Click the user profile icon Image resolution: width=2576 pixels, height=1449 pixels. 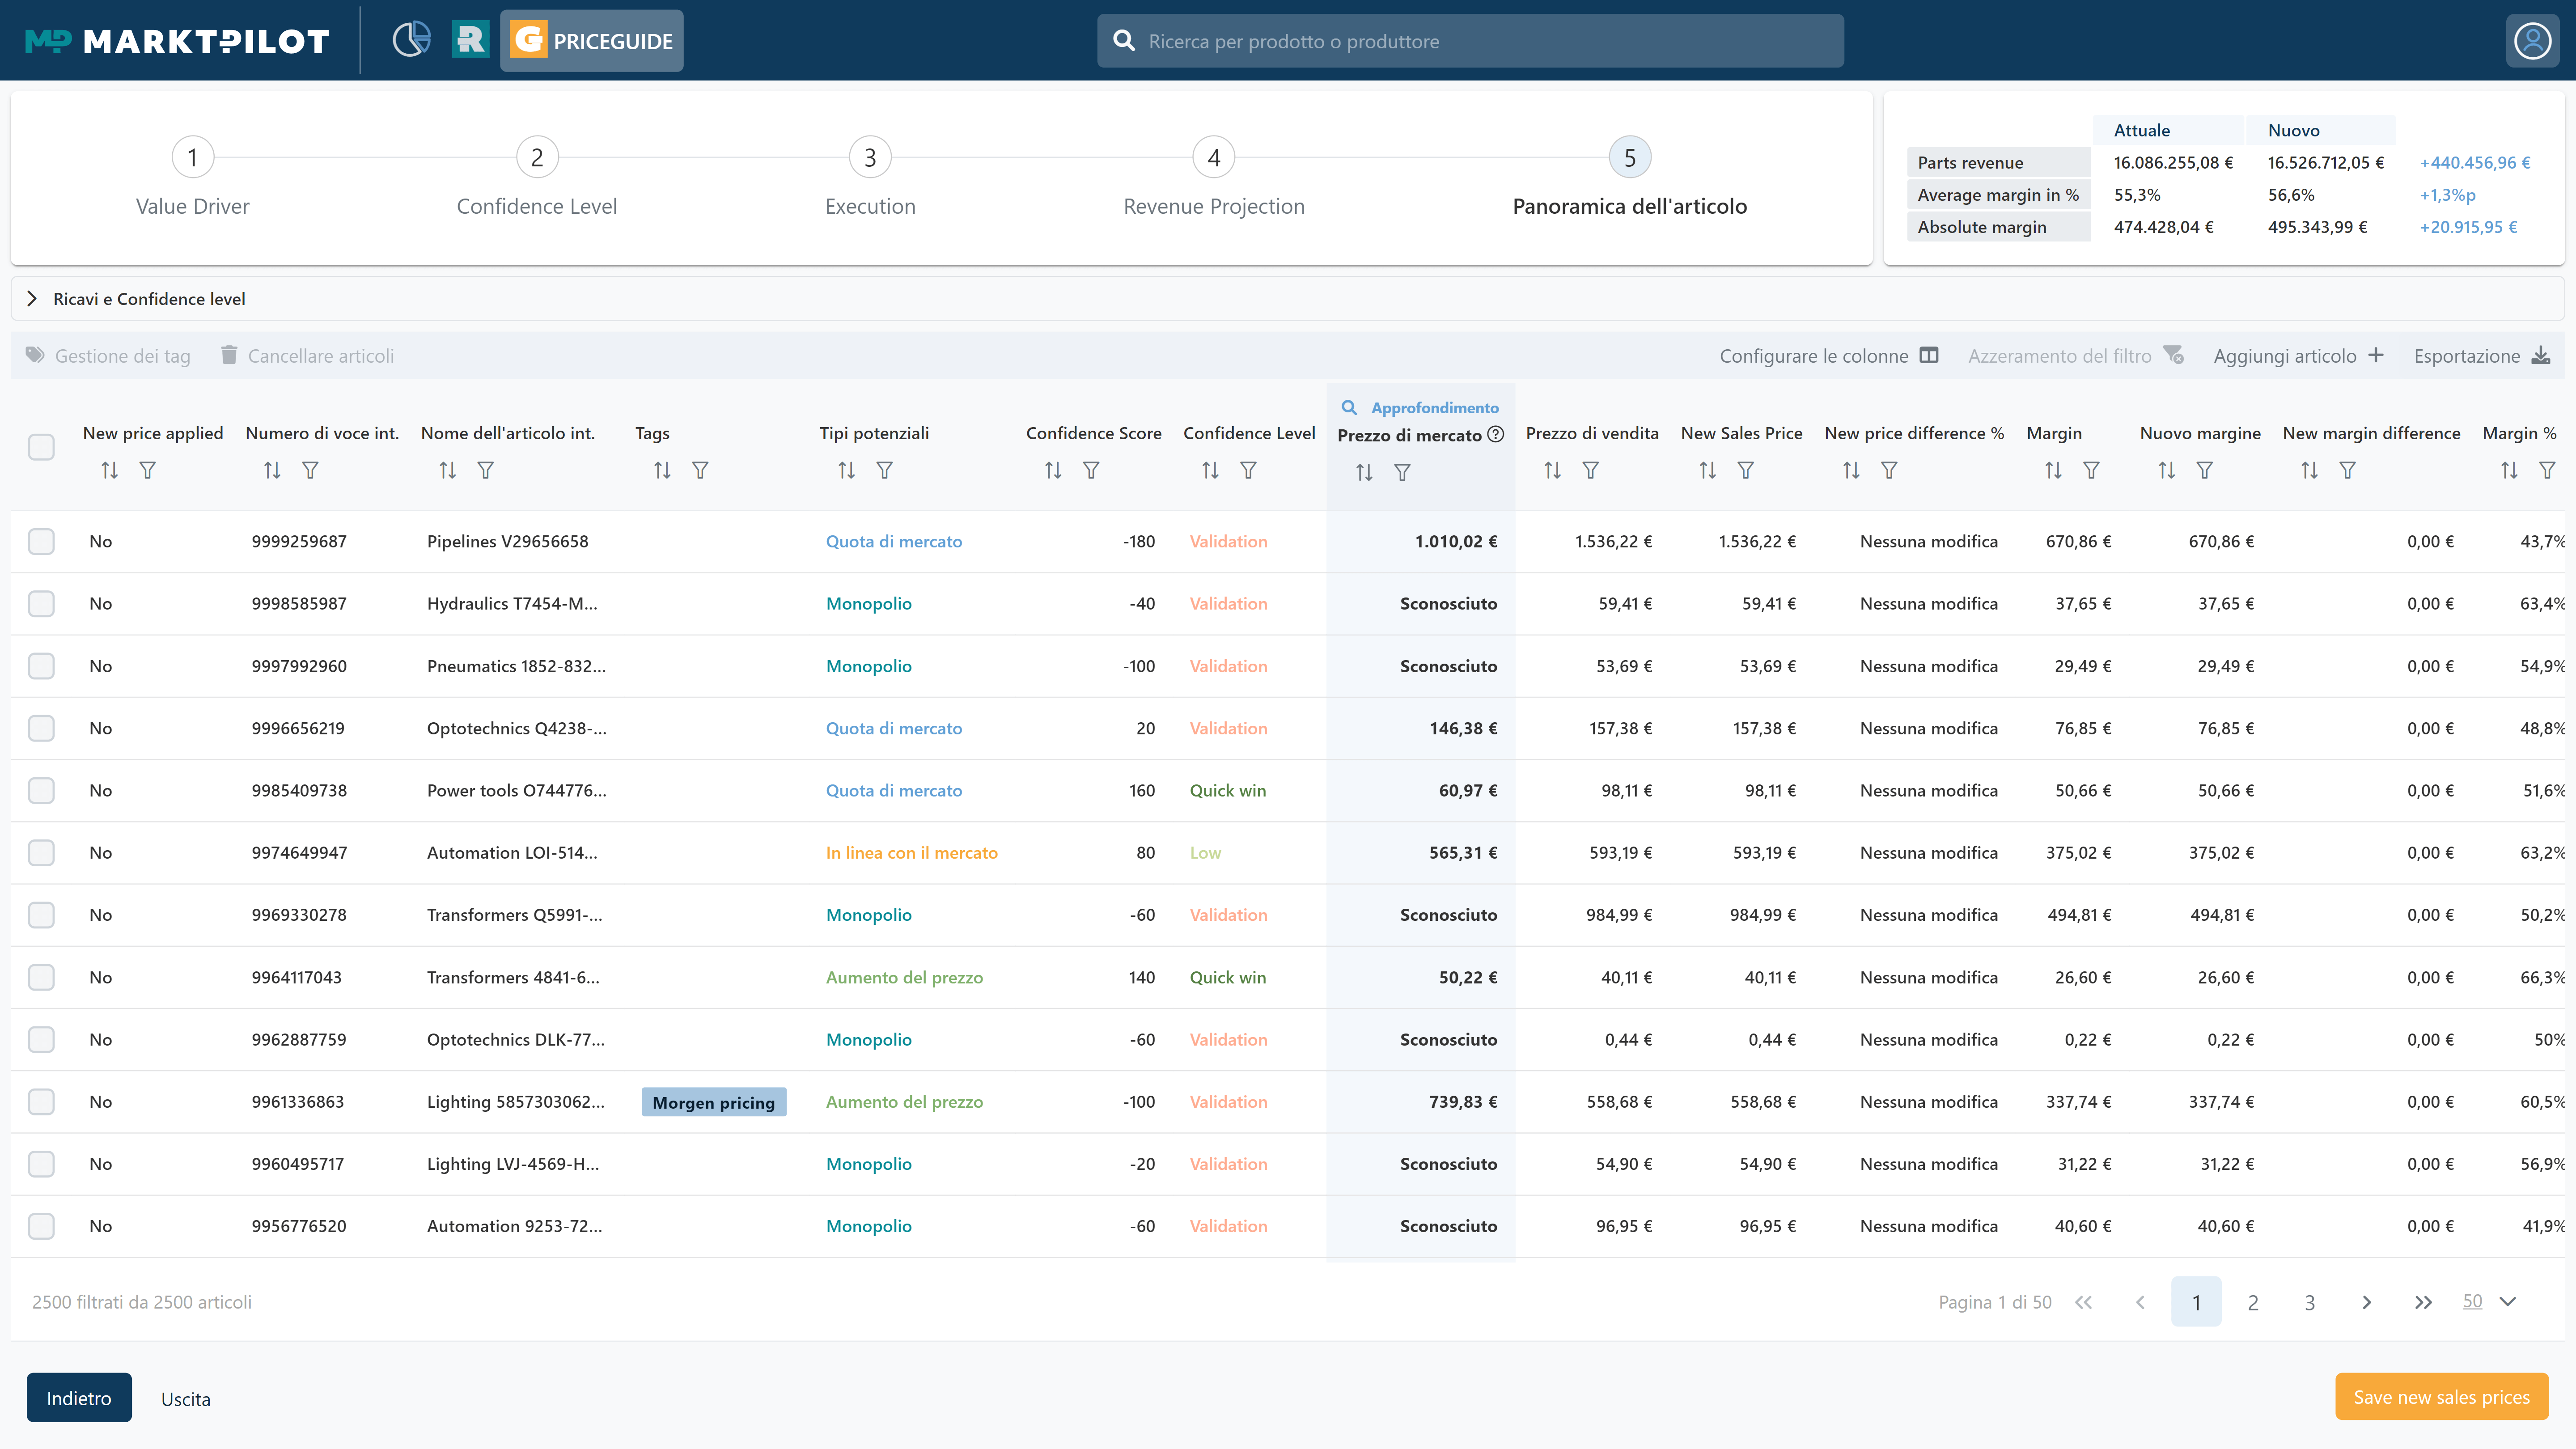2533,41
